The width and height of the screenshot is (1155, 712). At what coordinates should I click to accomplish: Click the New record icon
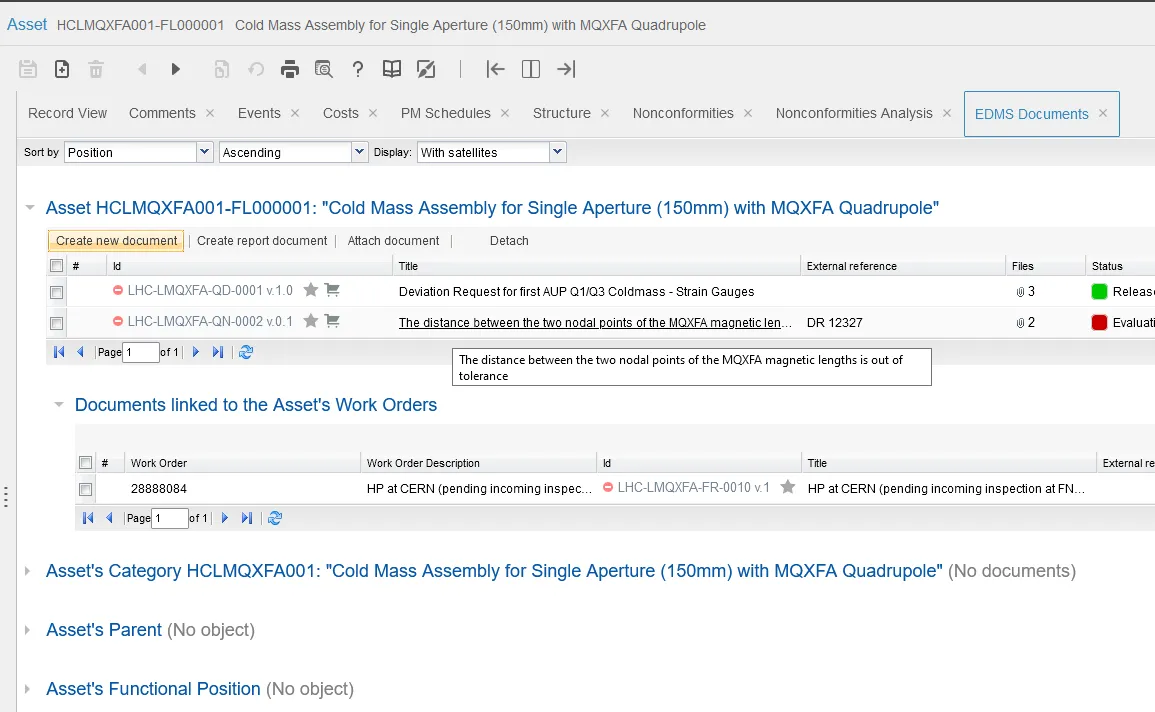62,69
